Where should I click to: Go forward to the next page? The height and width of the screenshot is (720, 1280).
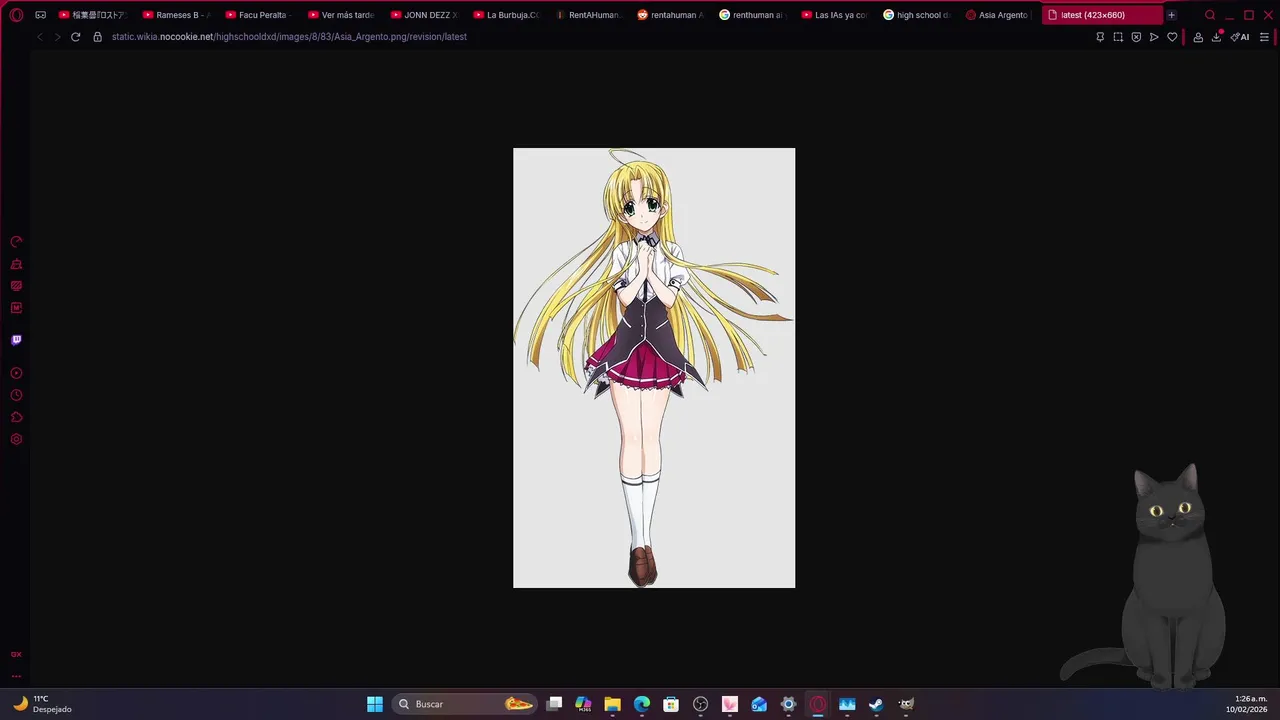[57, 37]
